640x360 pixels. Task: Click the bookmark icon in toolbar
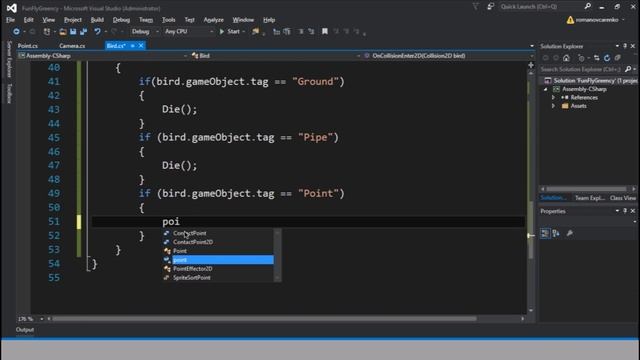click(325, 31)
